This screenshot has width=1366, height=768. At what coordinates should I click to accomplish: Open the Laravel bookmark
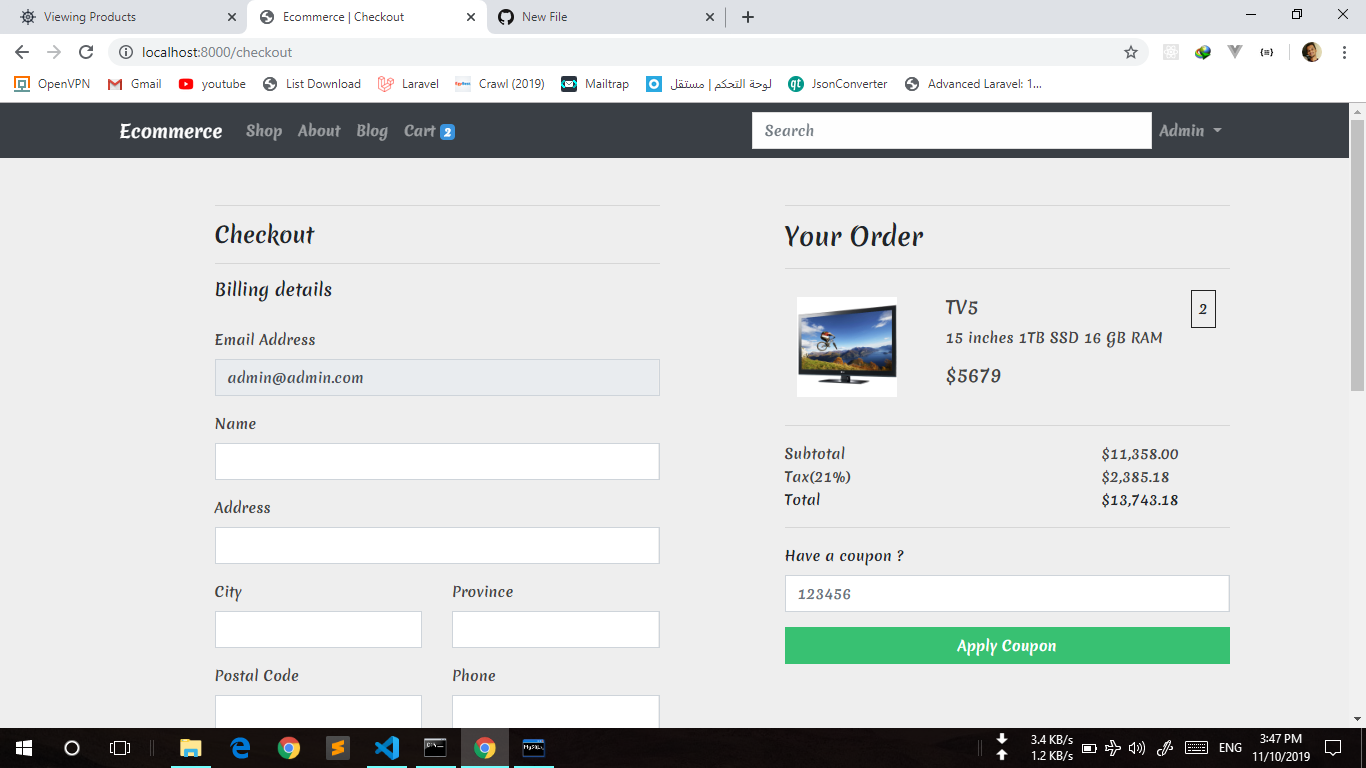[x=408, y=84]
